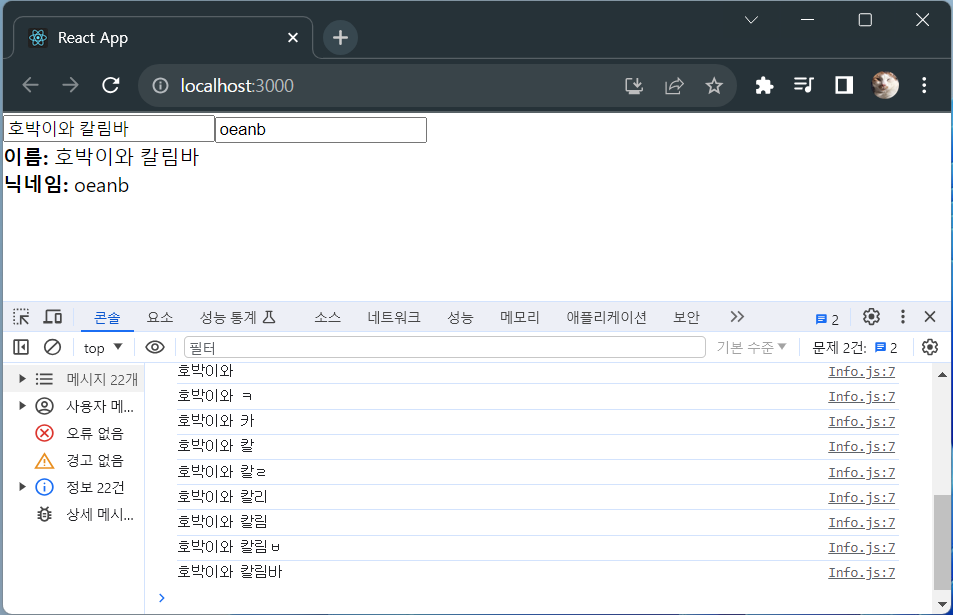Open Info.js:7 link for 호박이와 카
The height and width of the screenshot is (615, 953).
click(861, 422)
